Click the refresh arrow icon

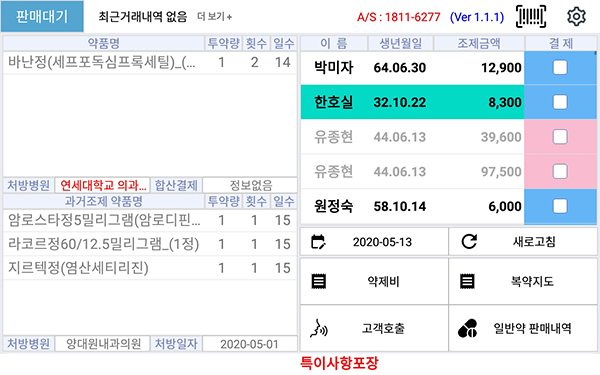click(469, 241)
